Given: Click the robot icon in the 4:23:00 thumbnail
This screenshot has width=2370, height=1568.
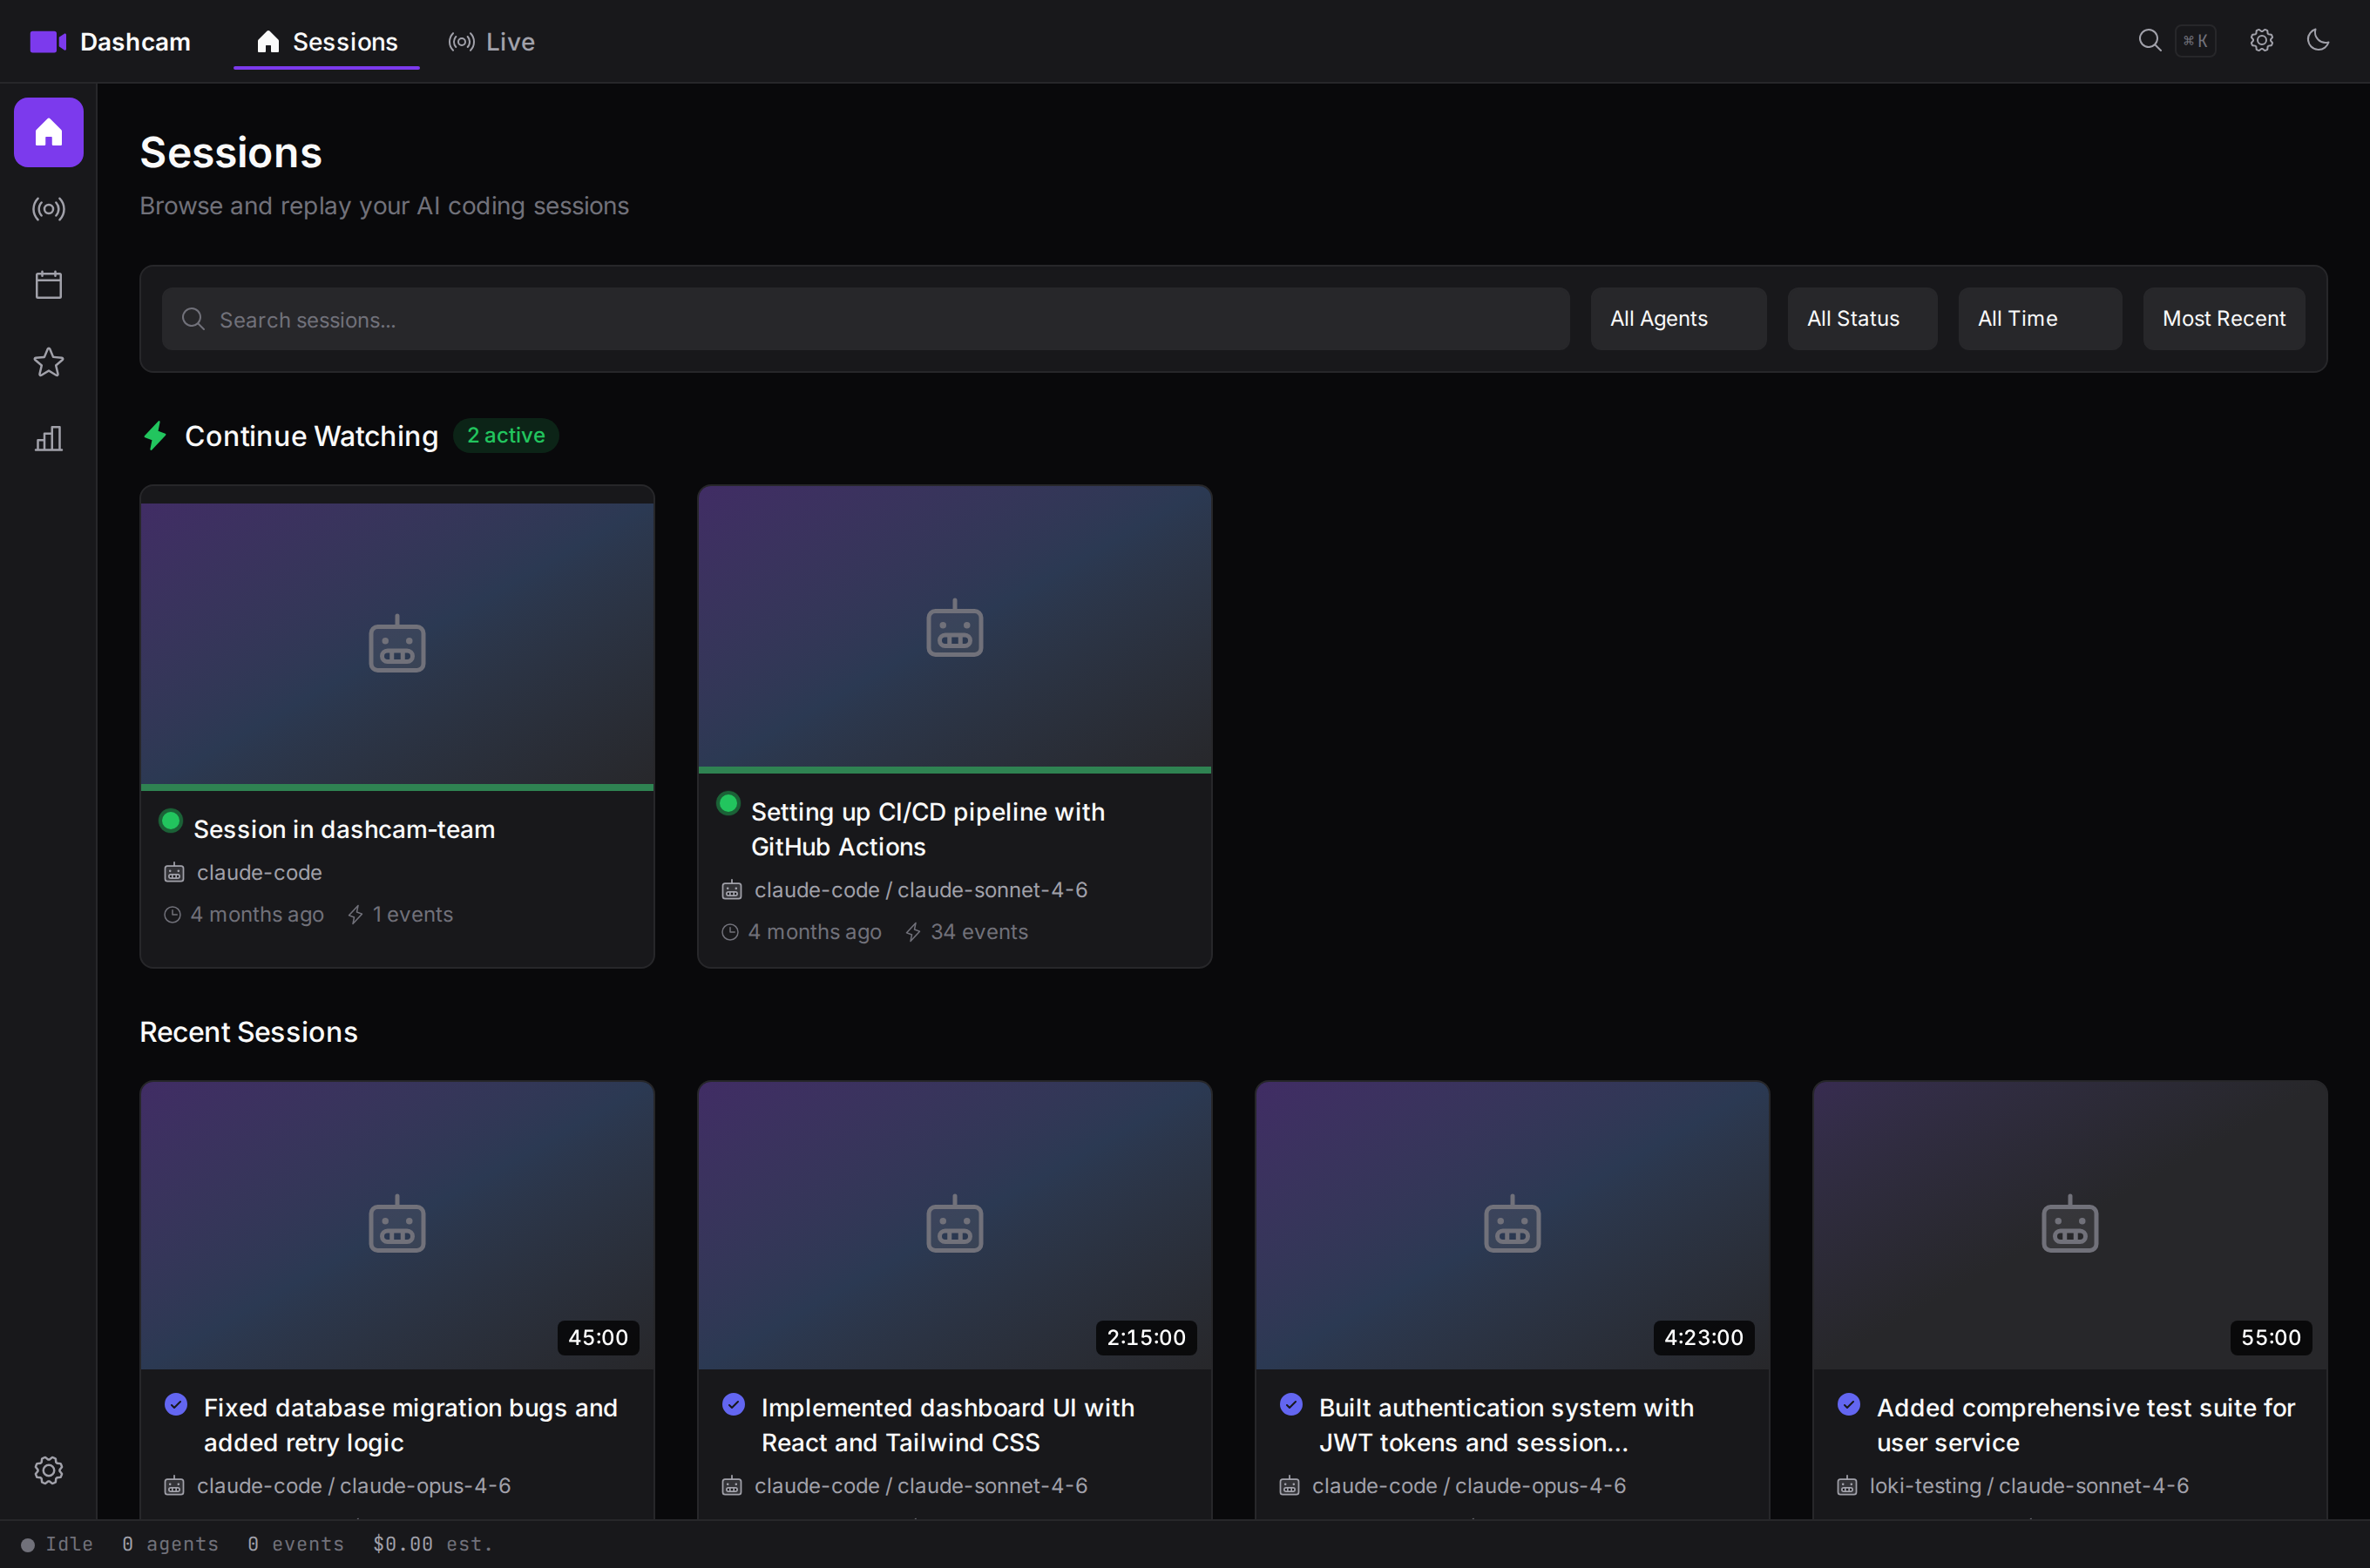Looking at the screenshot, I should tap(1511, 1224).
